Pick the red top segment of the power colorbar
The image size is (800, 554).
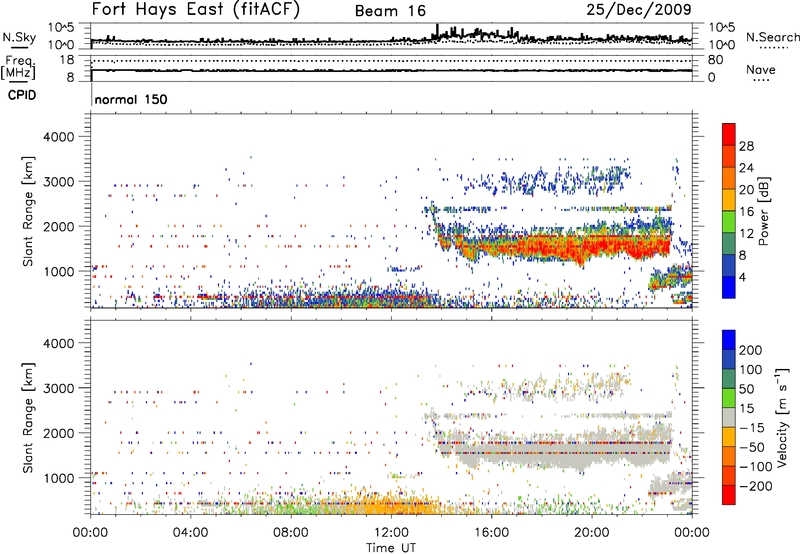729,134
